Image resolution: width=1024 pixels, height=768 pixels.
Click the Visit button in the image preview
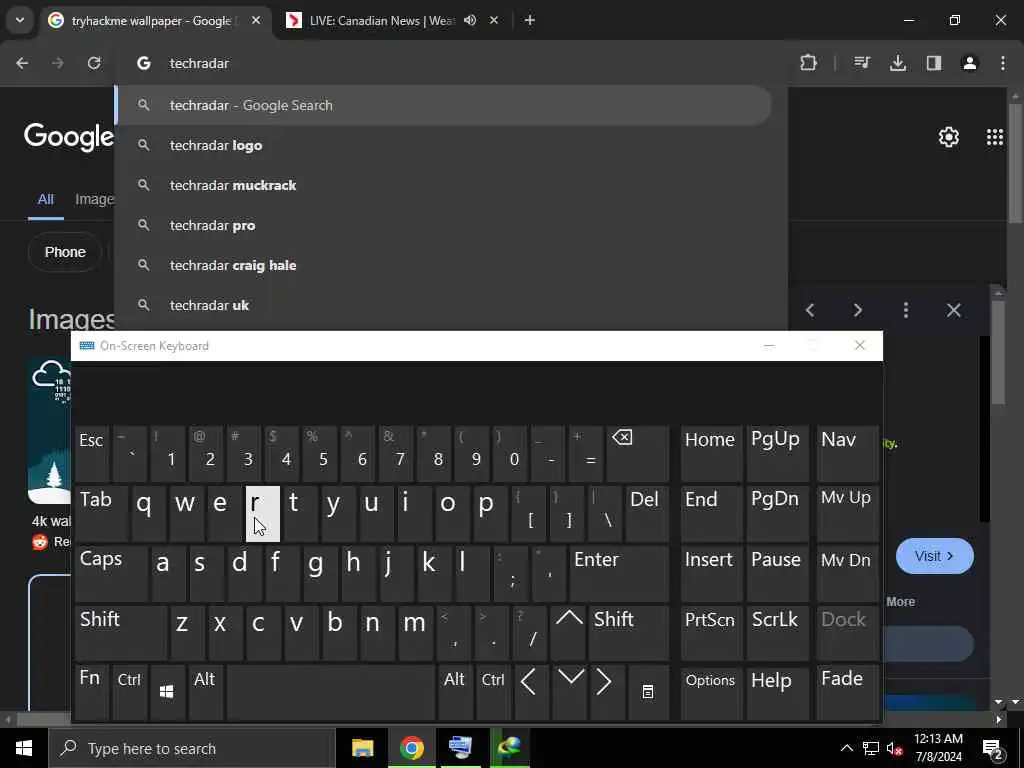(935, 556)
